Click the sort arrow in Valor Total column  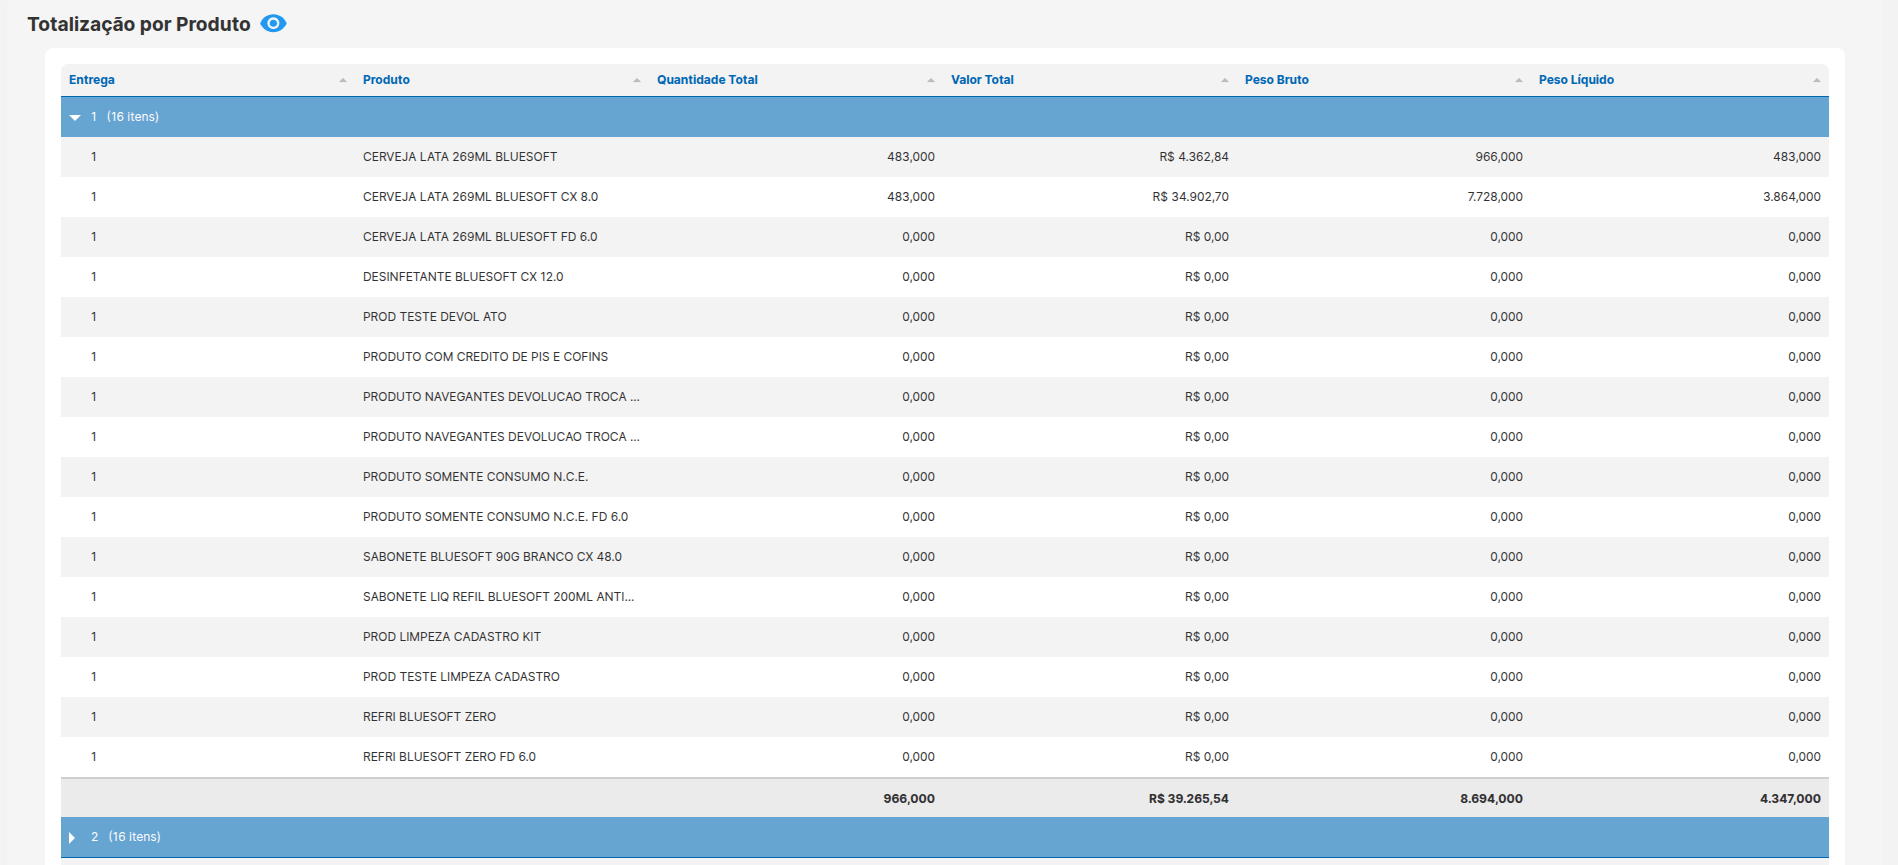[x=1225, y=80]
